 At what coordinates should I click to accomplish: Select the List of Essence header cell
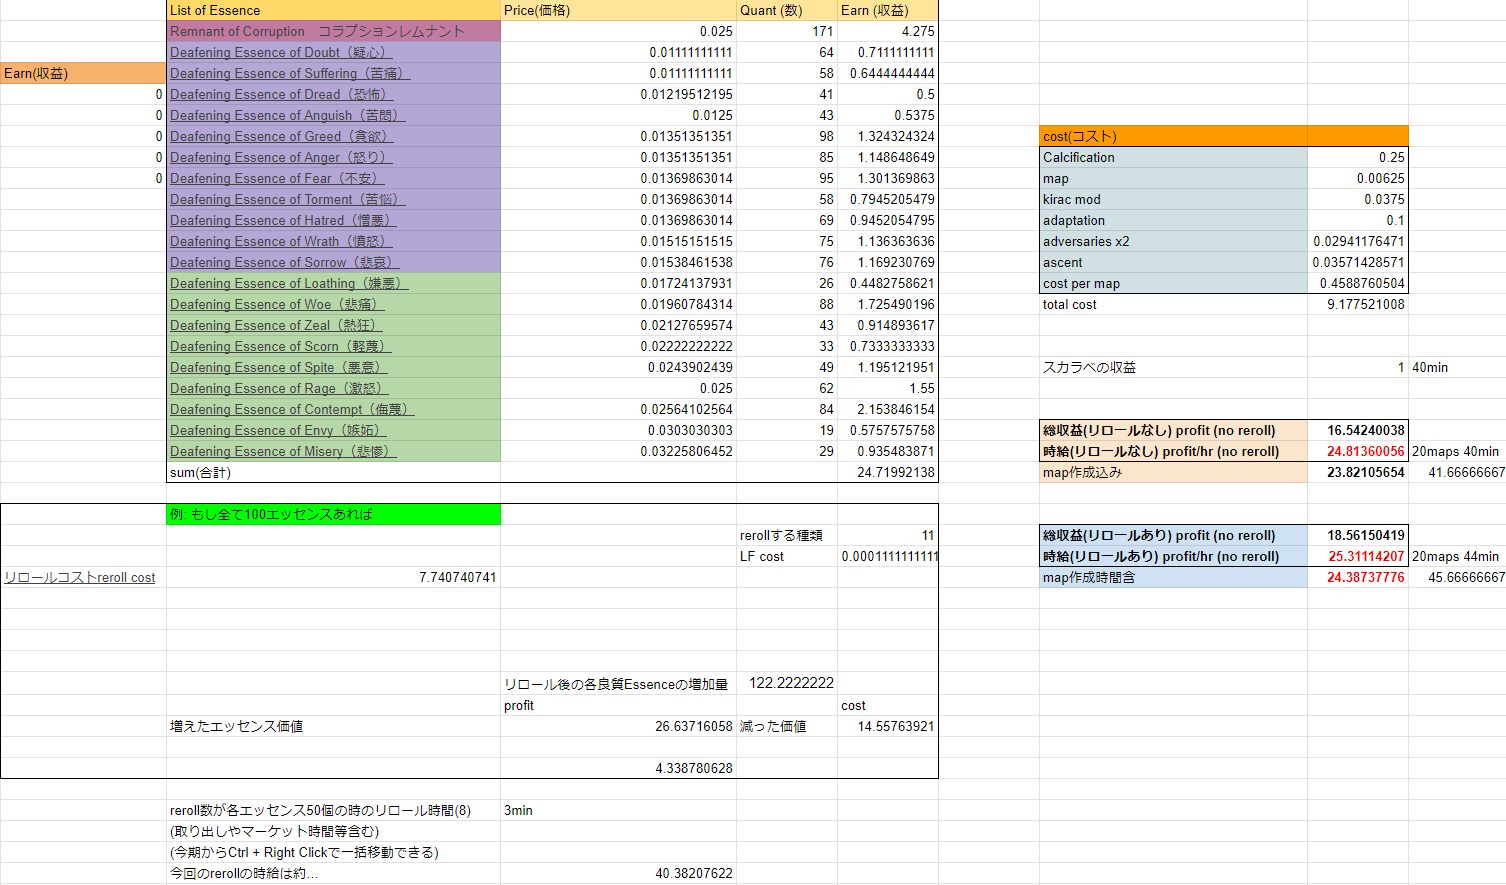pos(333,10)
